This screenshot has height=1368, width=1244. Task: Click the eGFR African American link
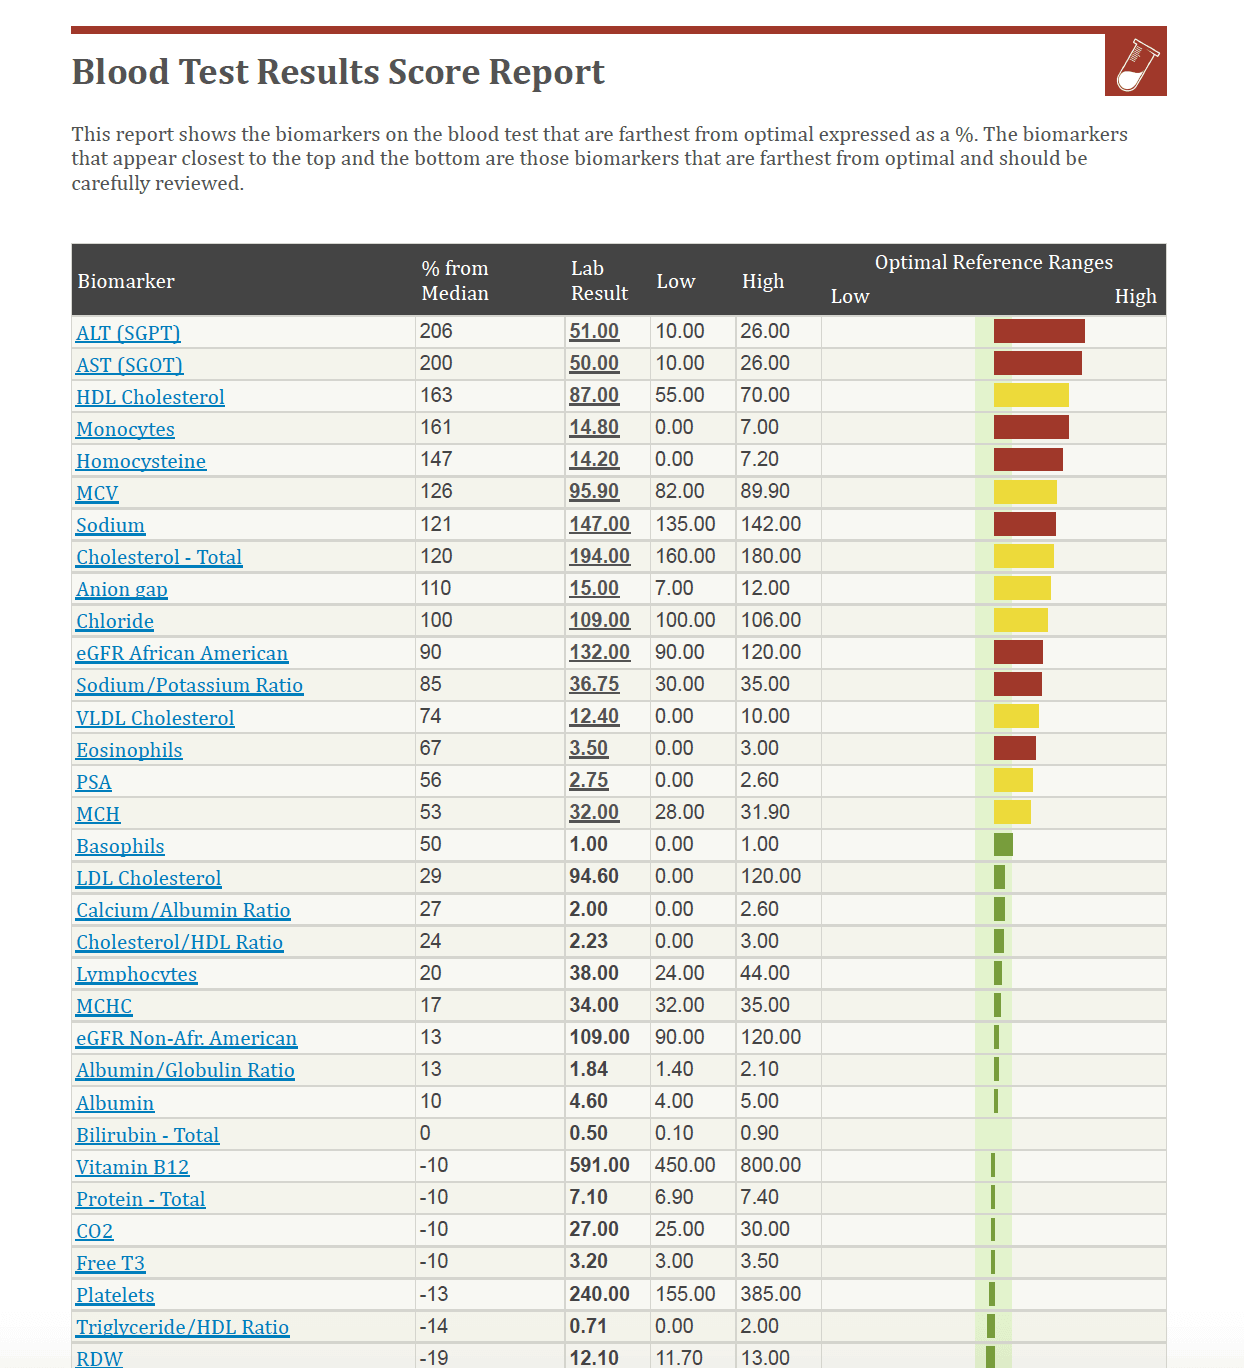[182, 653]
